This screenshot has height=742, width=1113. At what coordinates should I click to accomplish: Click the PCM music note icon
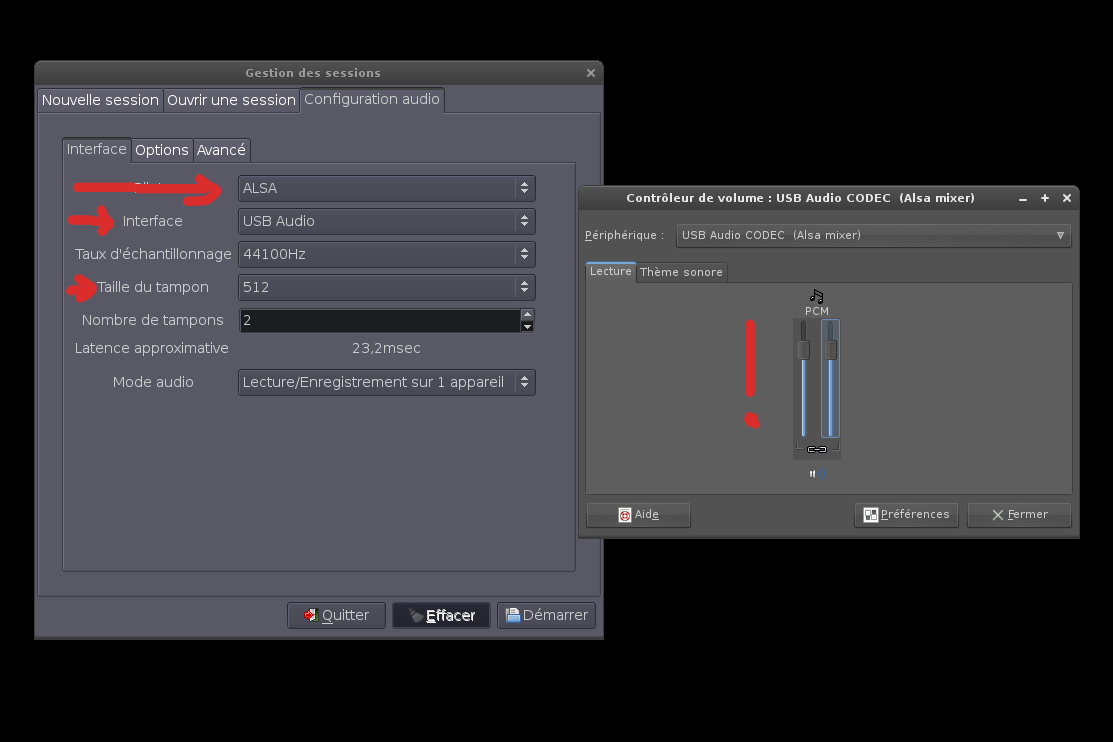coord(816,296)
